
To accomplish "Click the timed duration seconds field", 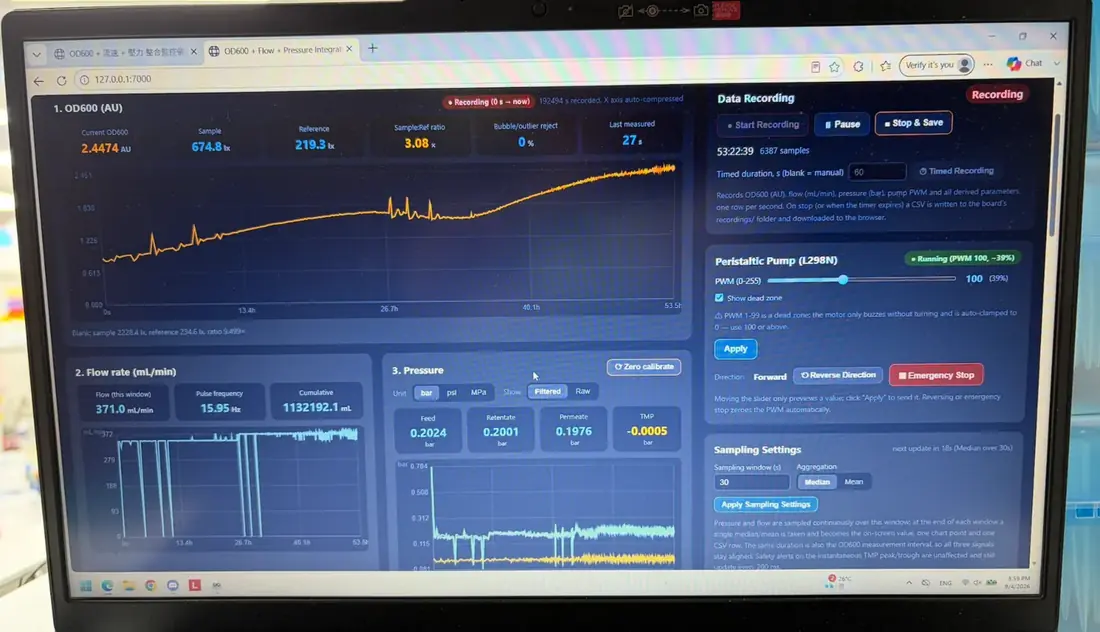I will [877, 172].
